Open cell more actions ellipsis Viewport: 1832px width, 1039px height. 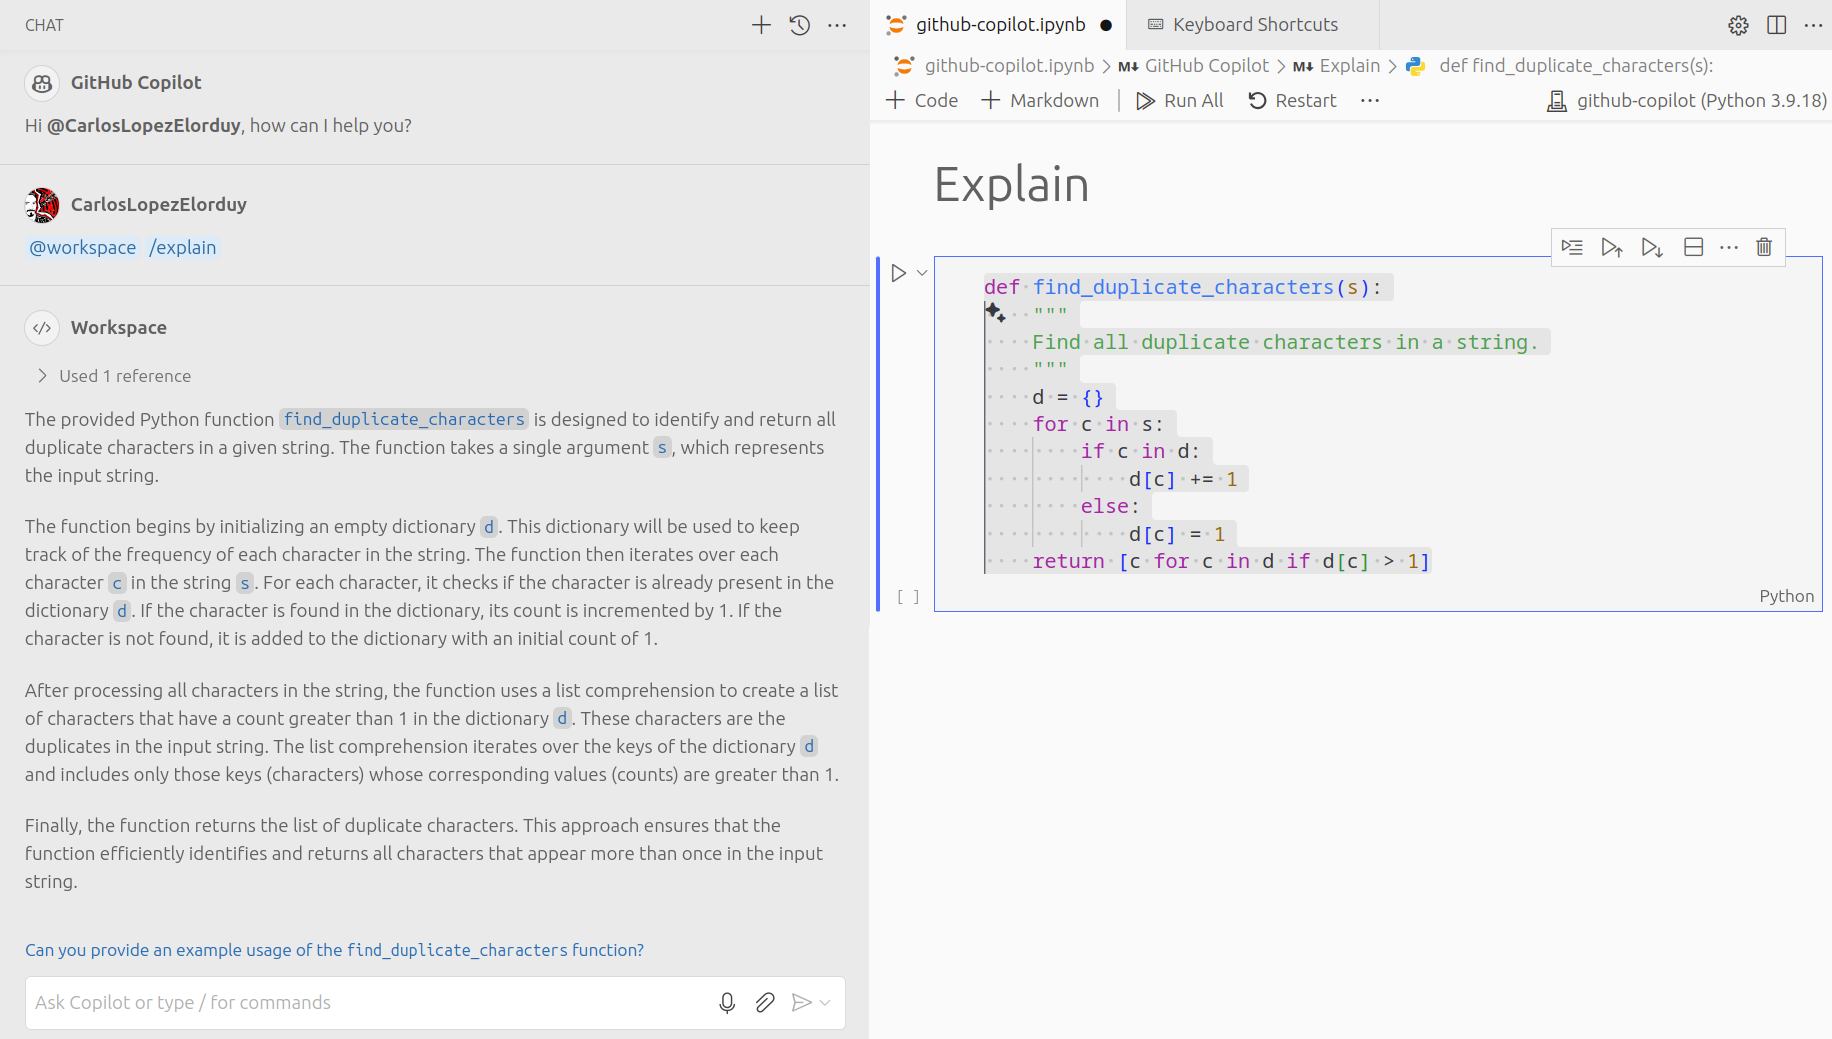1729,247
